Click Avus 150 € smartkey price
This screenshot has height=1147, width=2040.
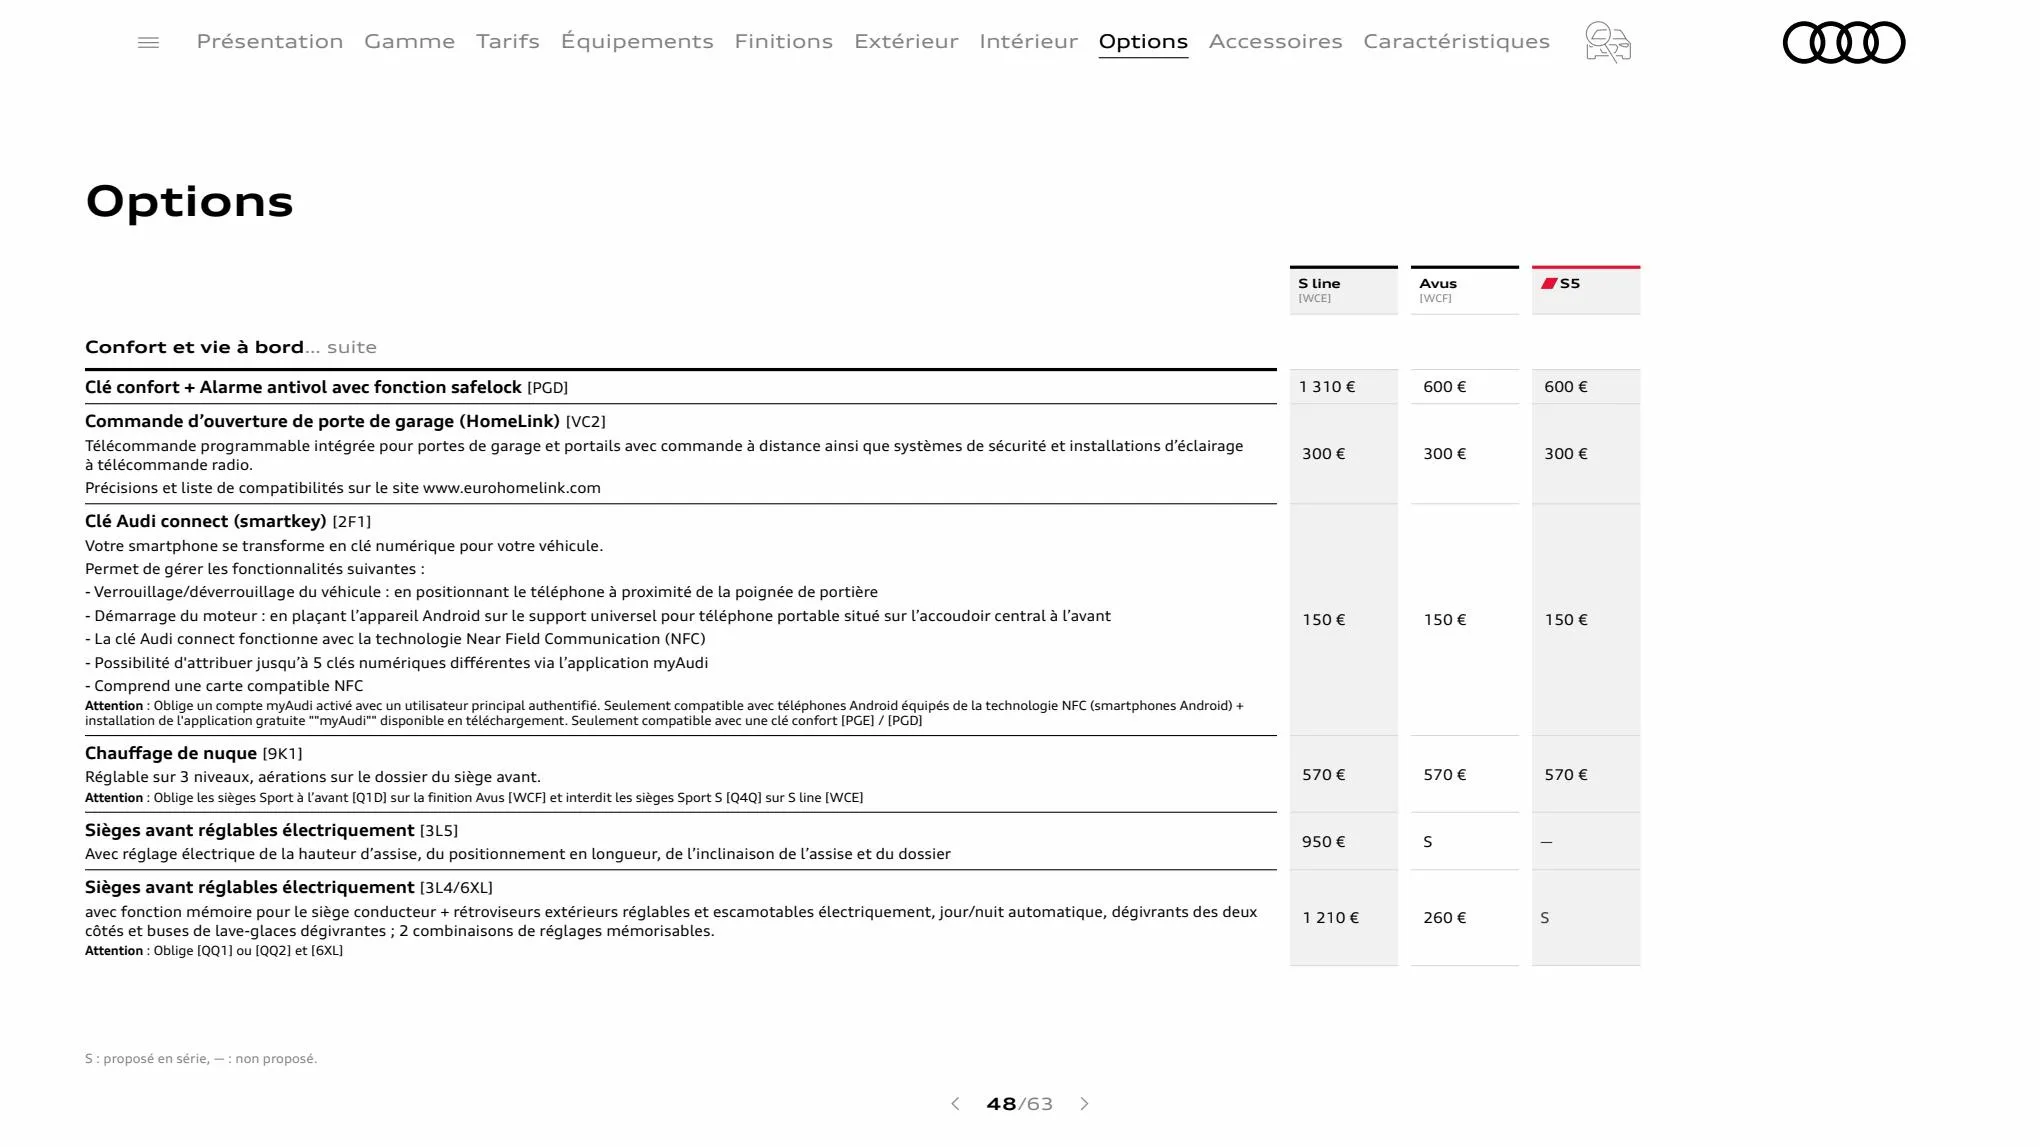pyautogui.click(x=1445, y=620)
